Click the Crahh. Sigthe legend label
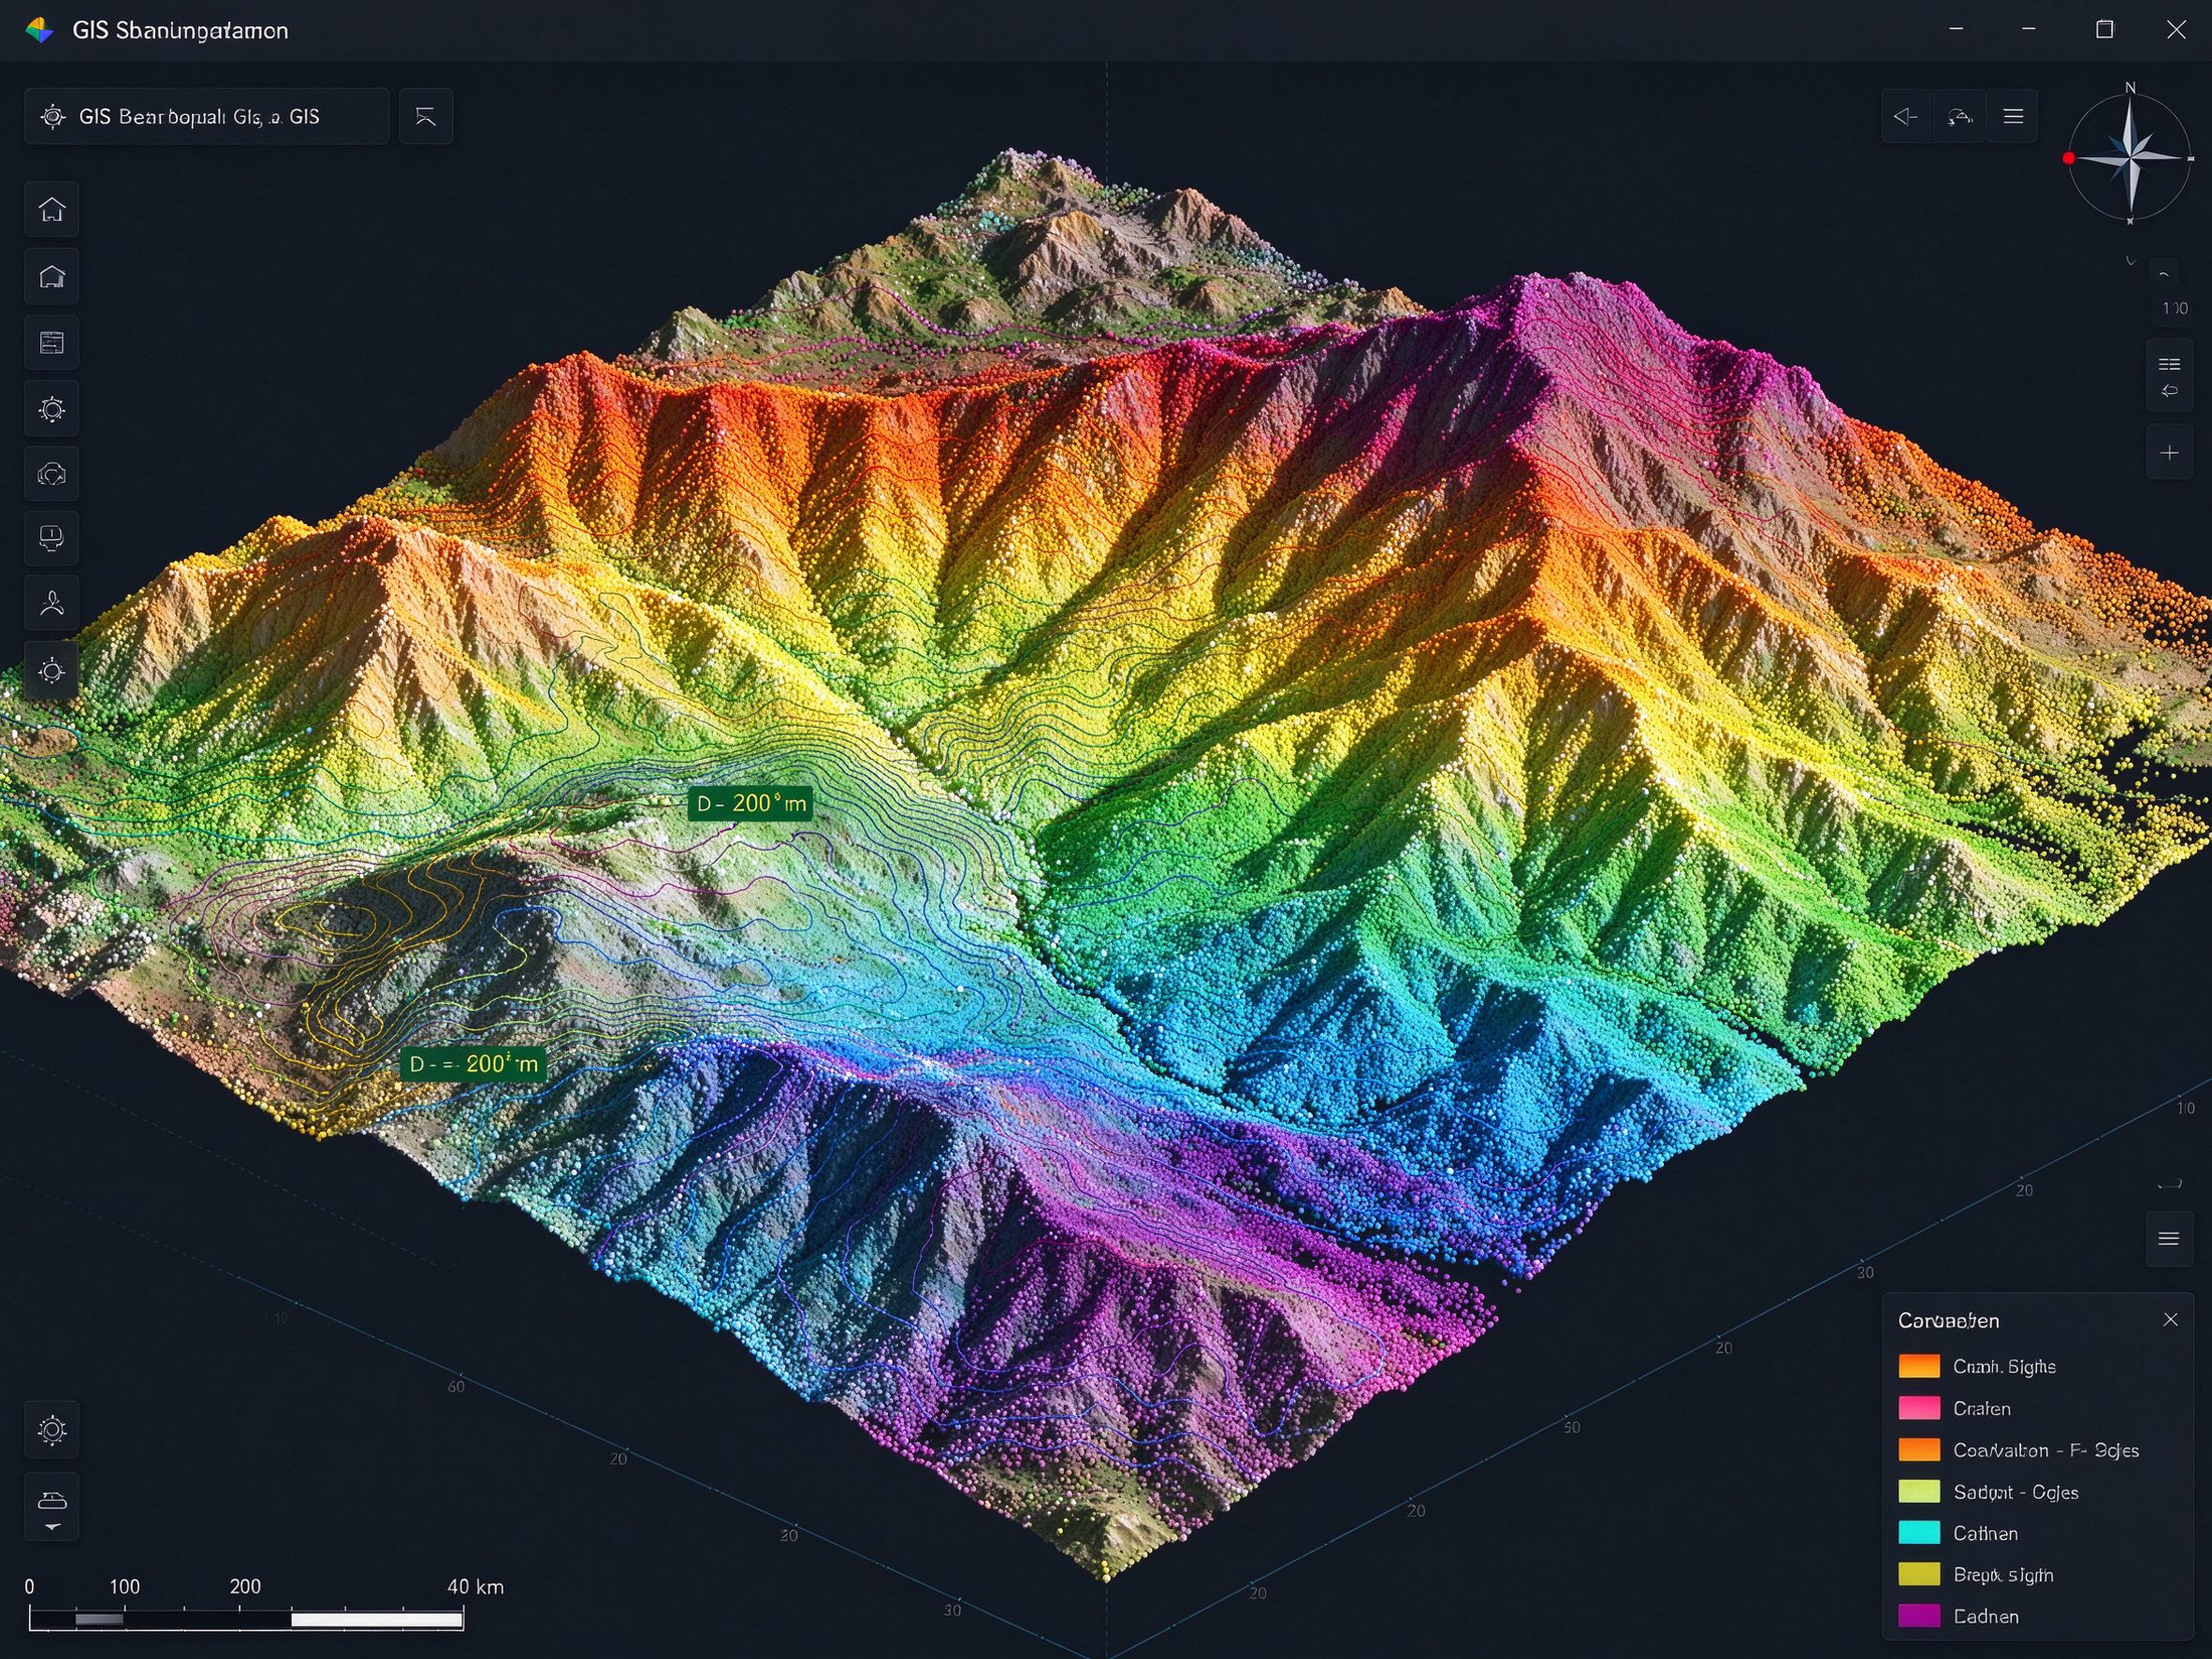The width and height of the screenshot is (2212, 1659). pos(2004,1366)
